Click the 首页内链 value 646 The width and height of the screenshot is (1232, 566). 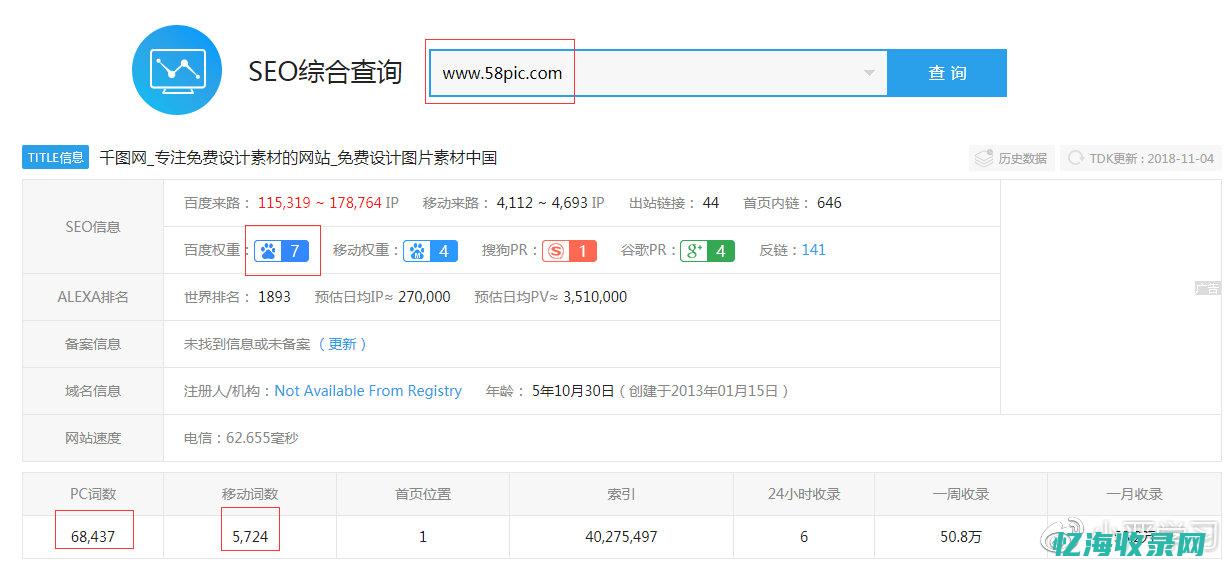(829, 203)
